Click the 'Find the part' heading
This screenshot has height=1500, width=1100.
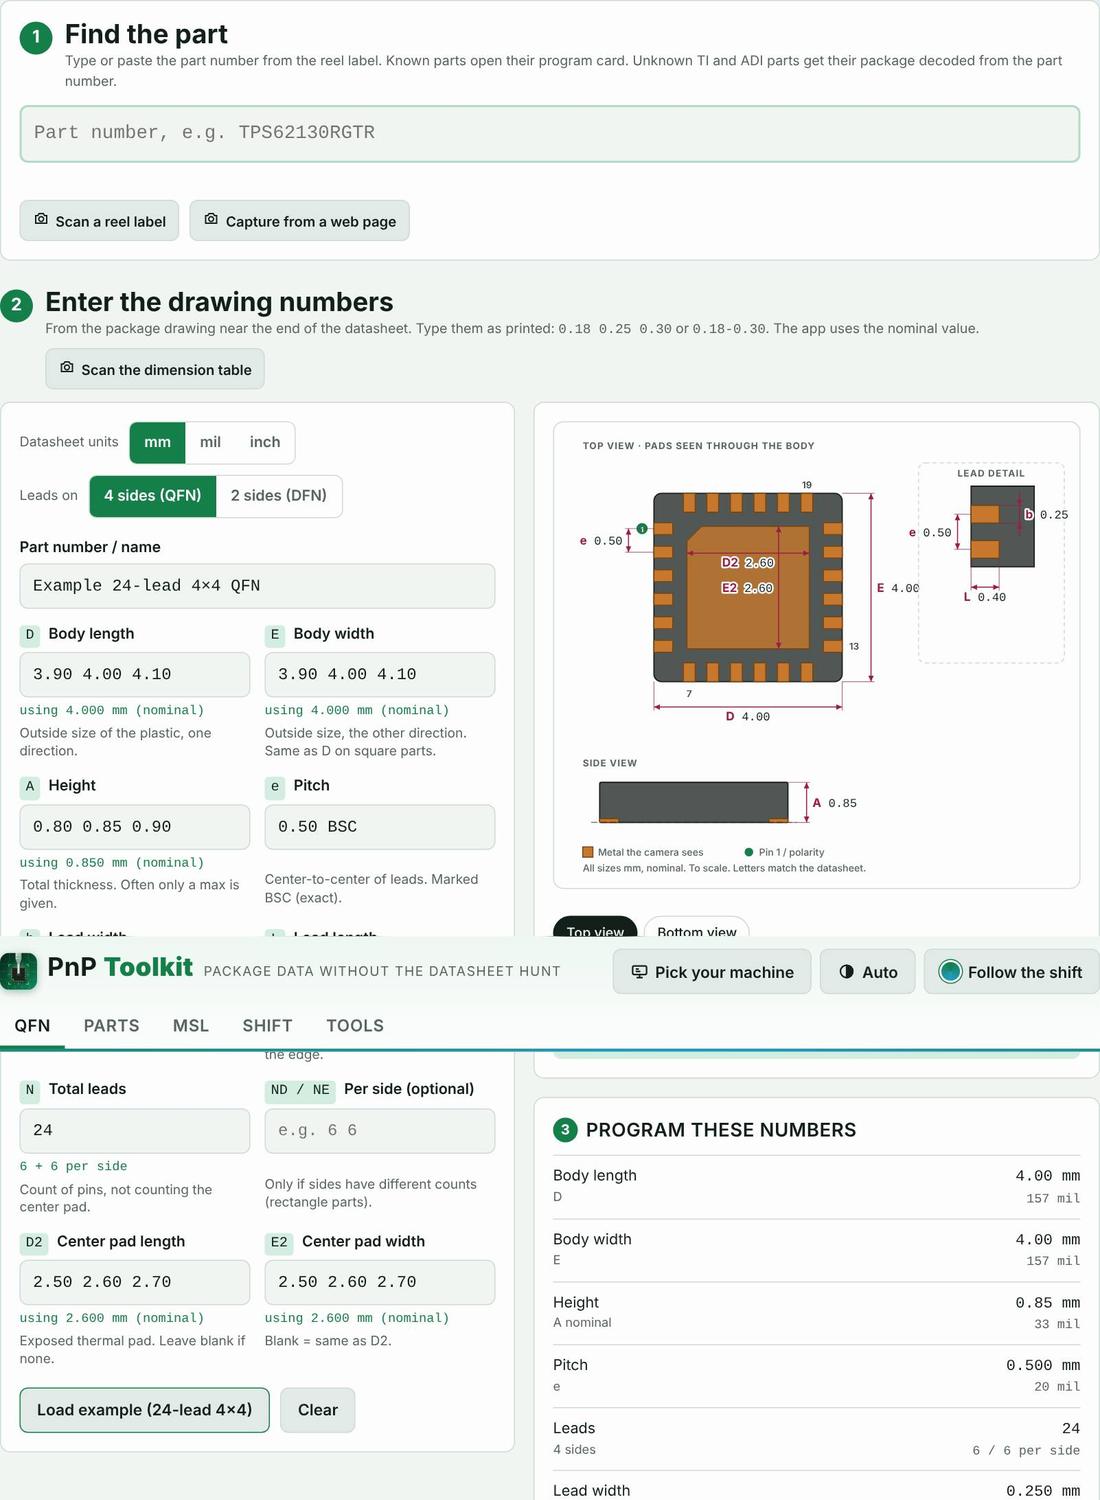146,34
